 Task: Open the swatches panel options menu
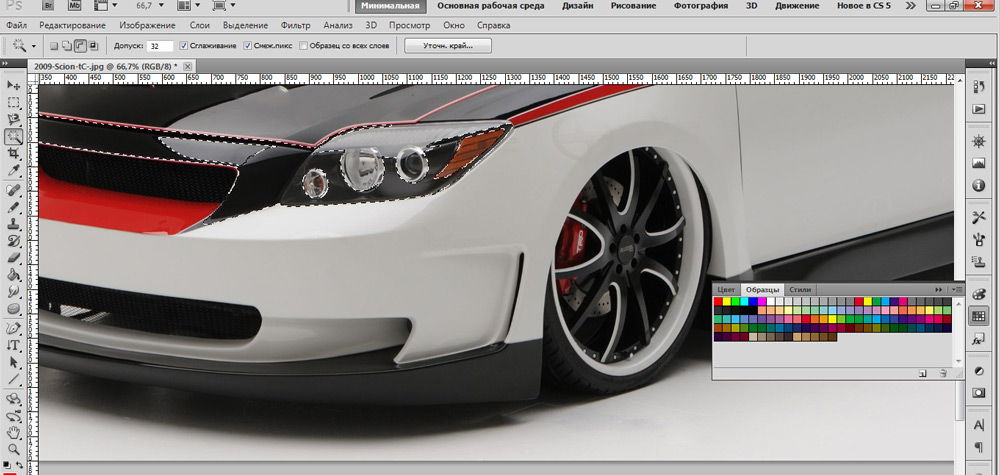(957, 289)
